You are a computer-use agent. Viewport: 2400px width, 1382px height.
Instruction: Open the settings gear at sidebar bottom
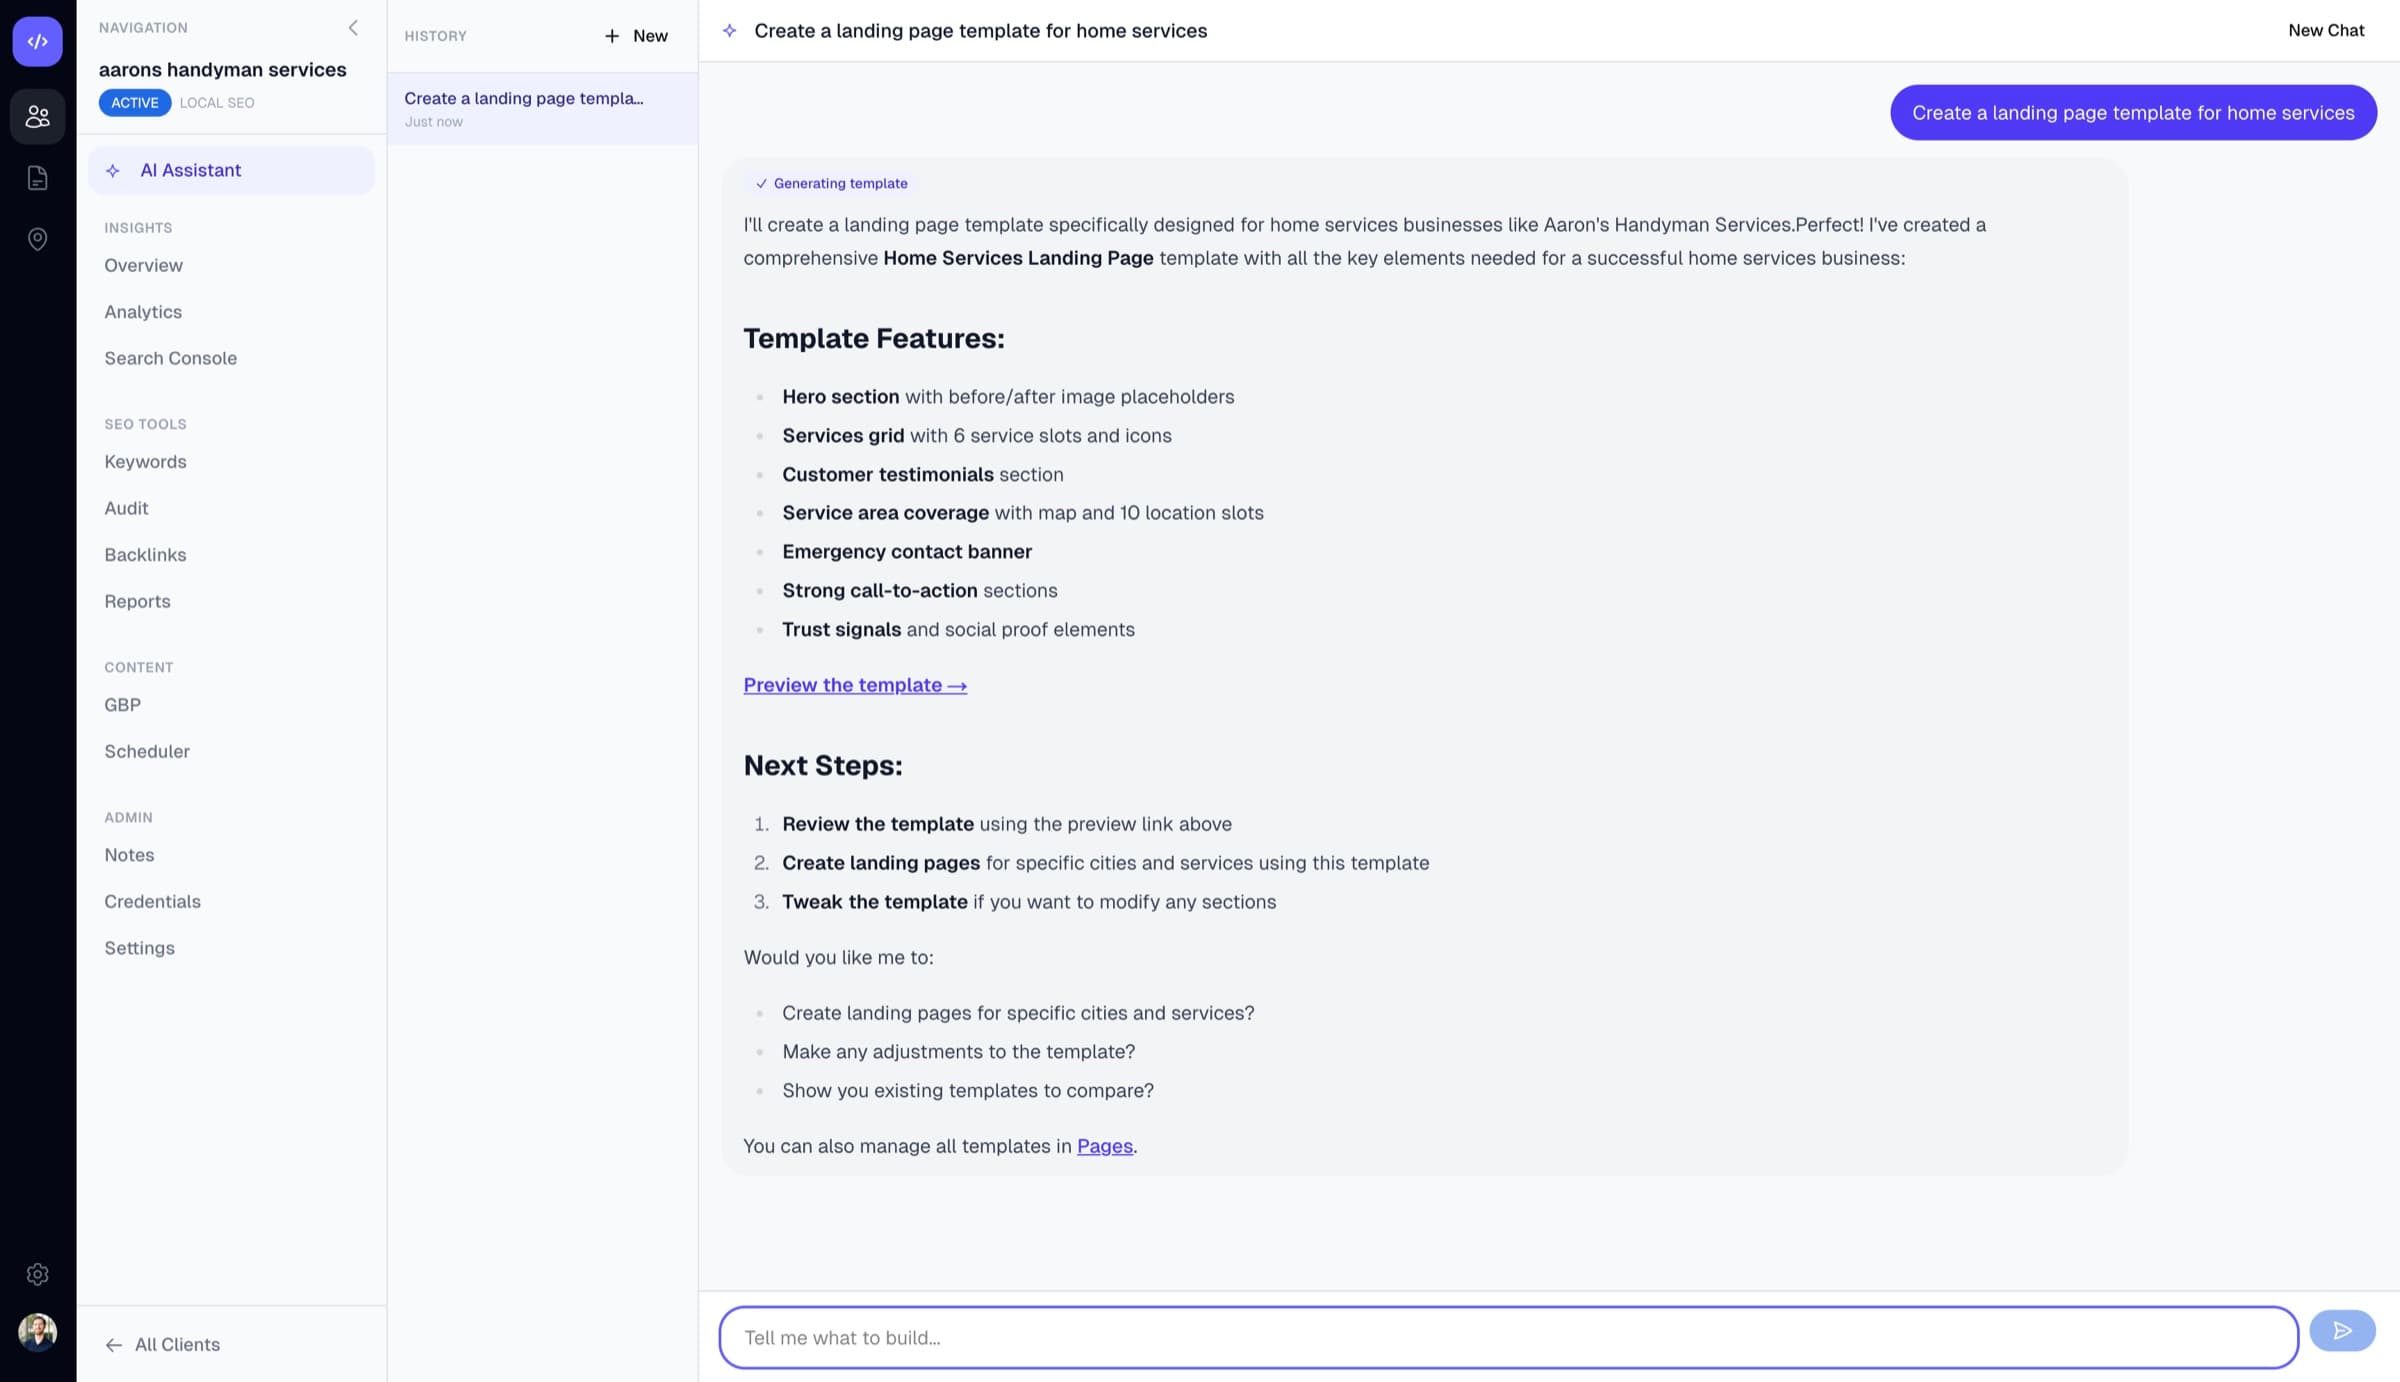(37, 1274)
